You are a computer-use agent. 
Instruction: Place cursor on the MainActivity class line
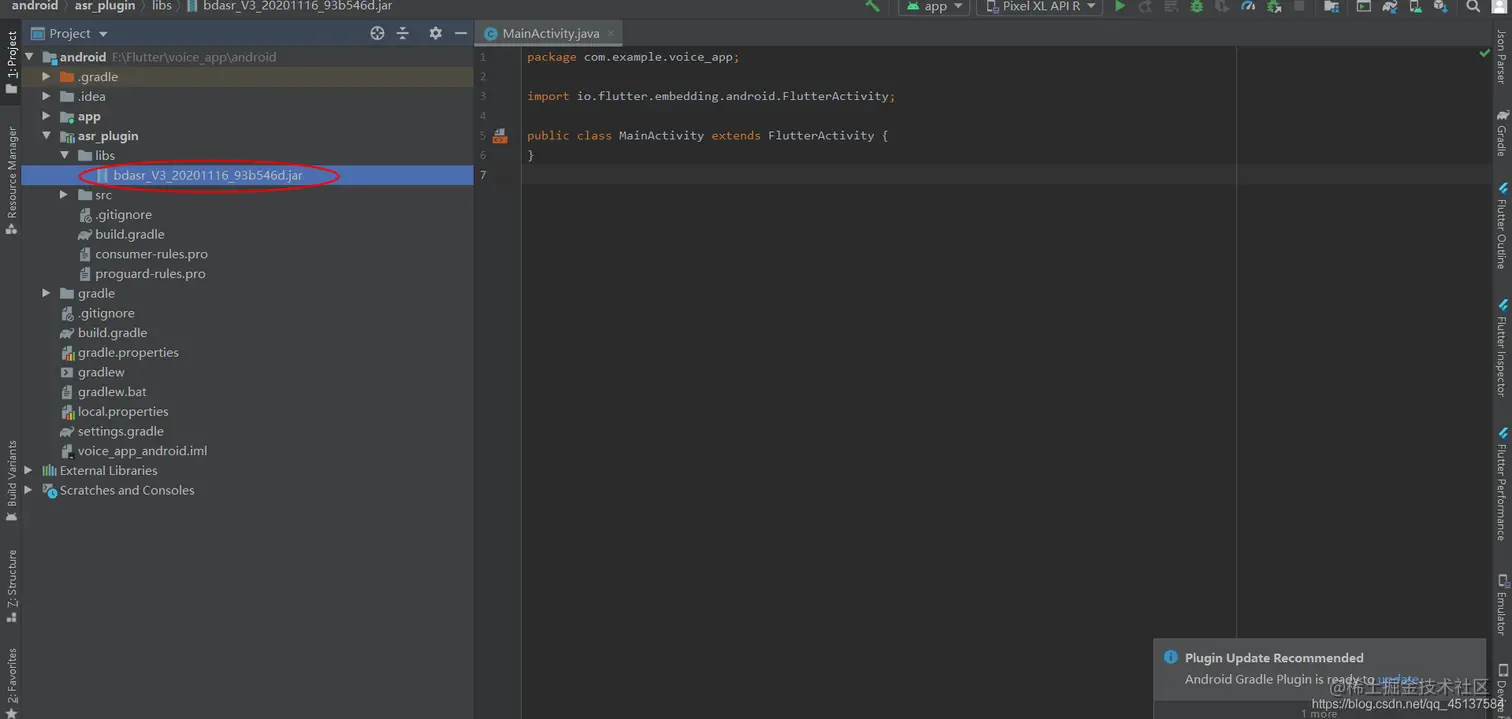click(x=707, y=135)
